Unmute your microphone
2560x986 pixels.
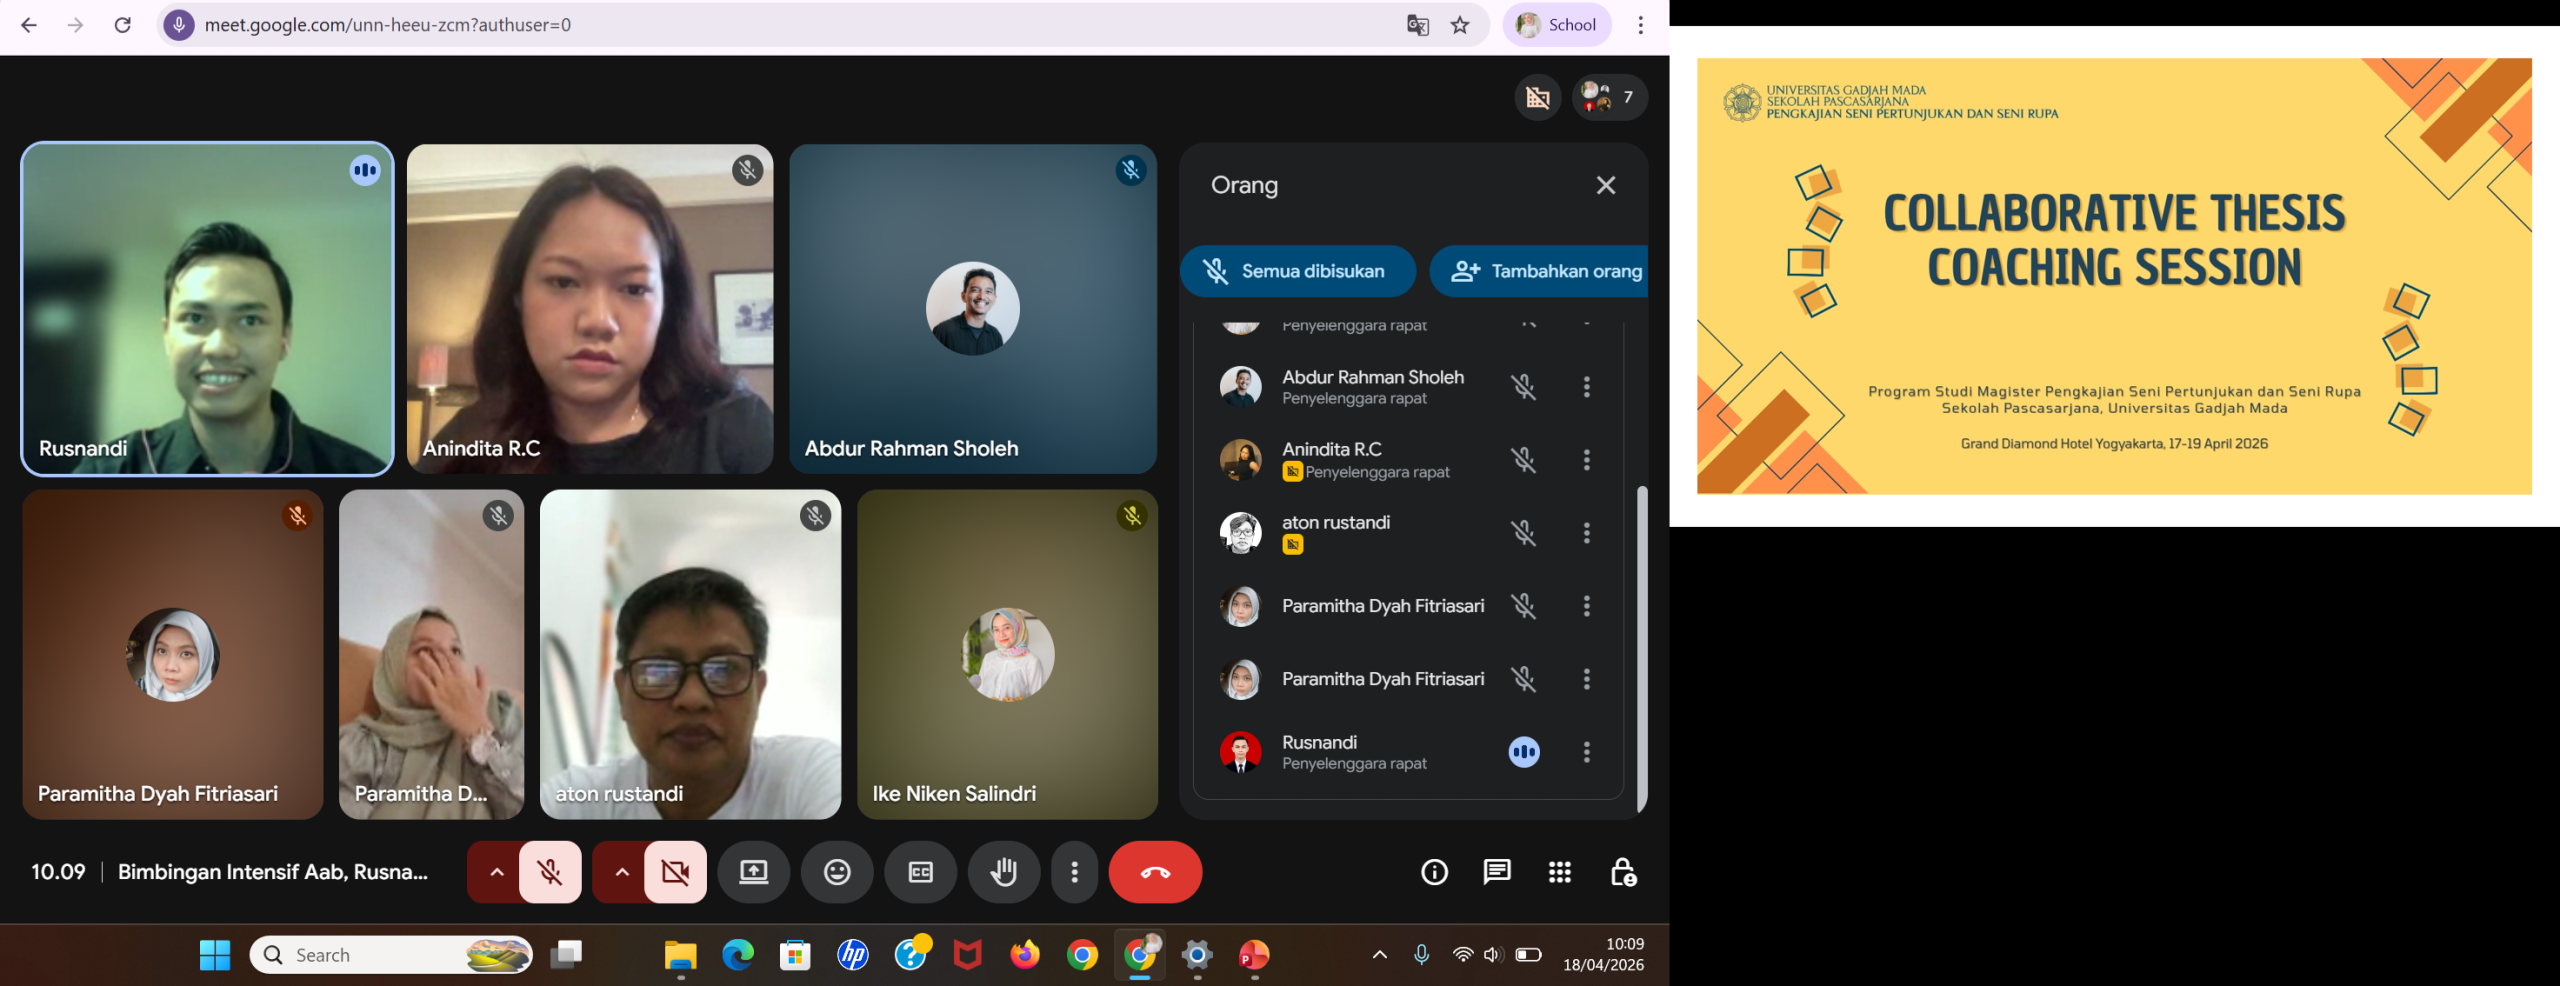click(x=550, y=872)
